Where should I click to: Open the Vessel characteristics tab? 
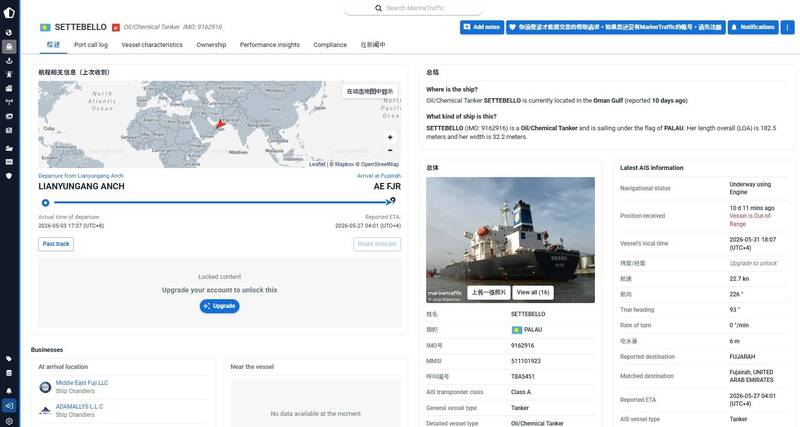[x=152, y=45]
